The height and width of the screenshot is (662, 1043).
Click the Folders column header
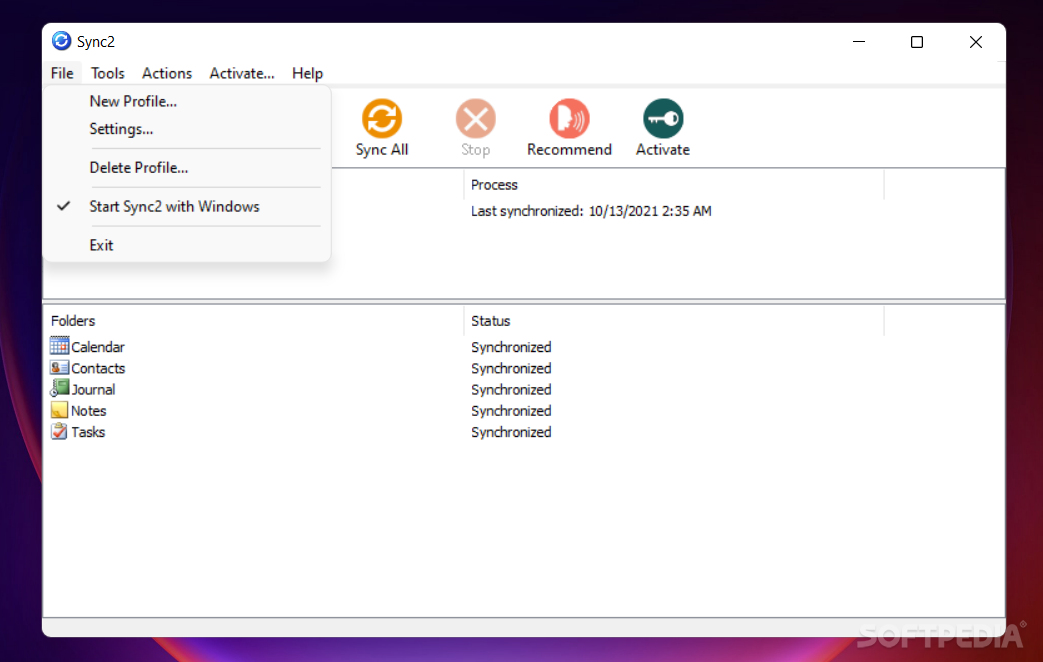click(253, 321)
